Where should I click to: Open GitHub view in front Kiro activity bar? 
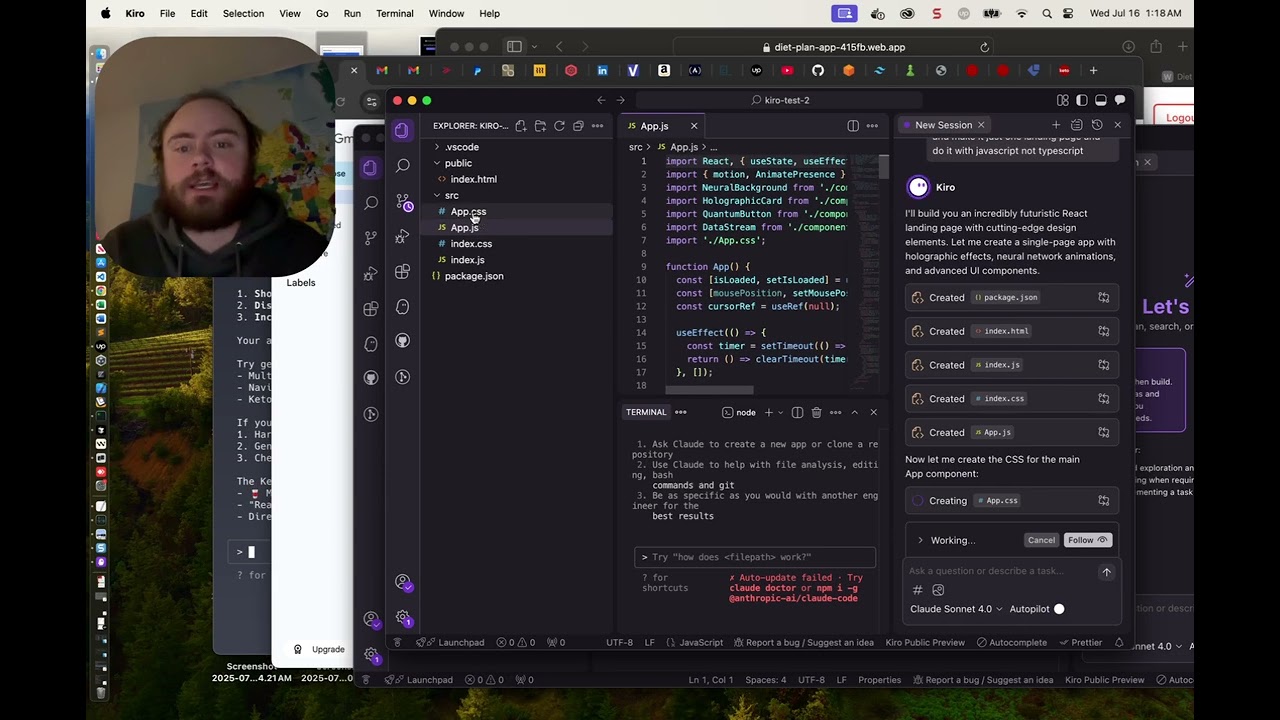pyautogui.click(x=402, y=341)
